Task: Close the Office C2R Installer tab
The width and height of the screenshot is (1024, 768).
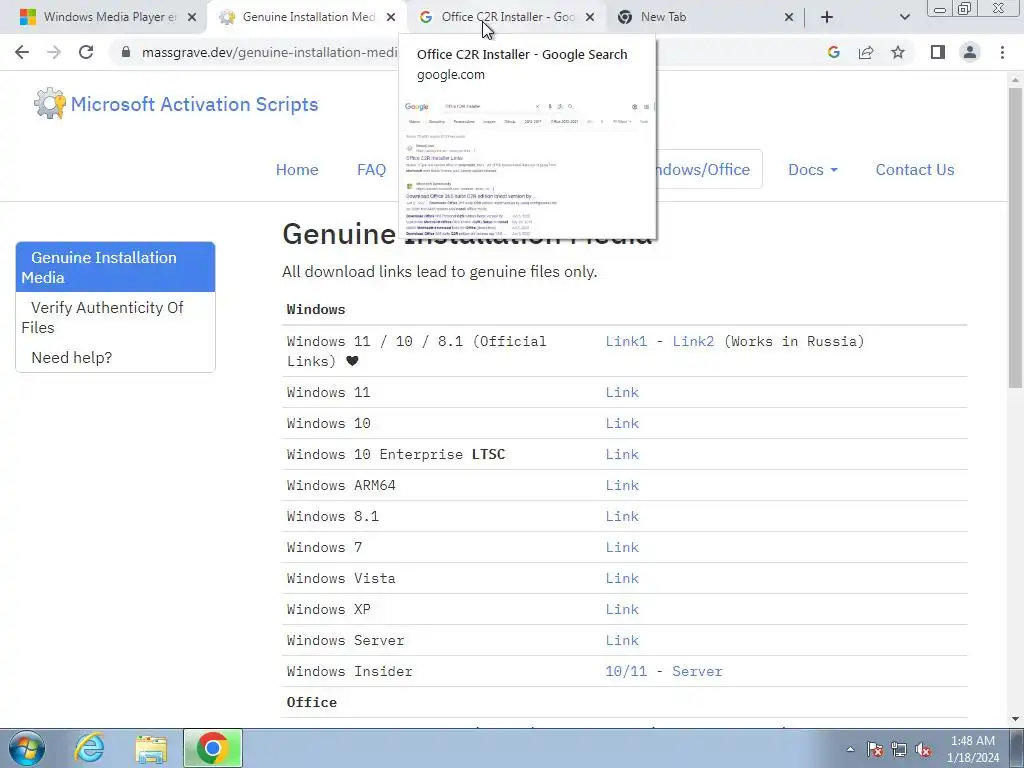Action: point(590,17)
